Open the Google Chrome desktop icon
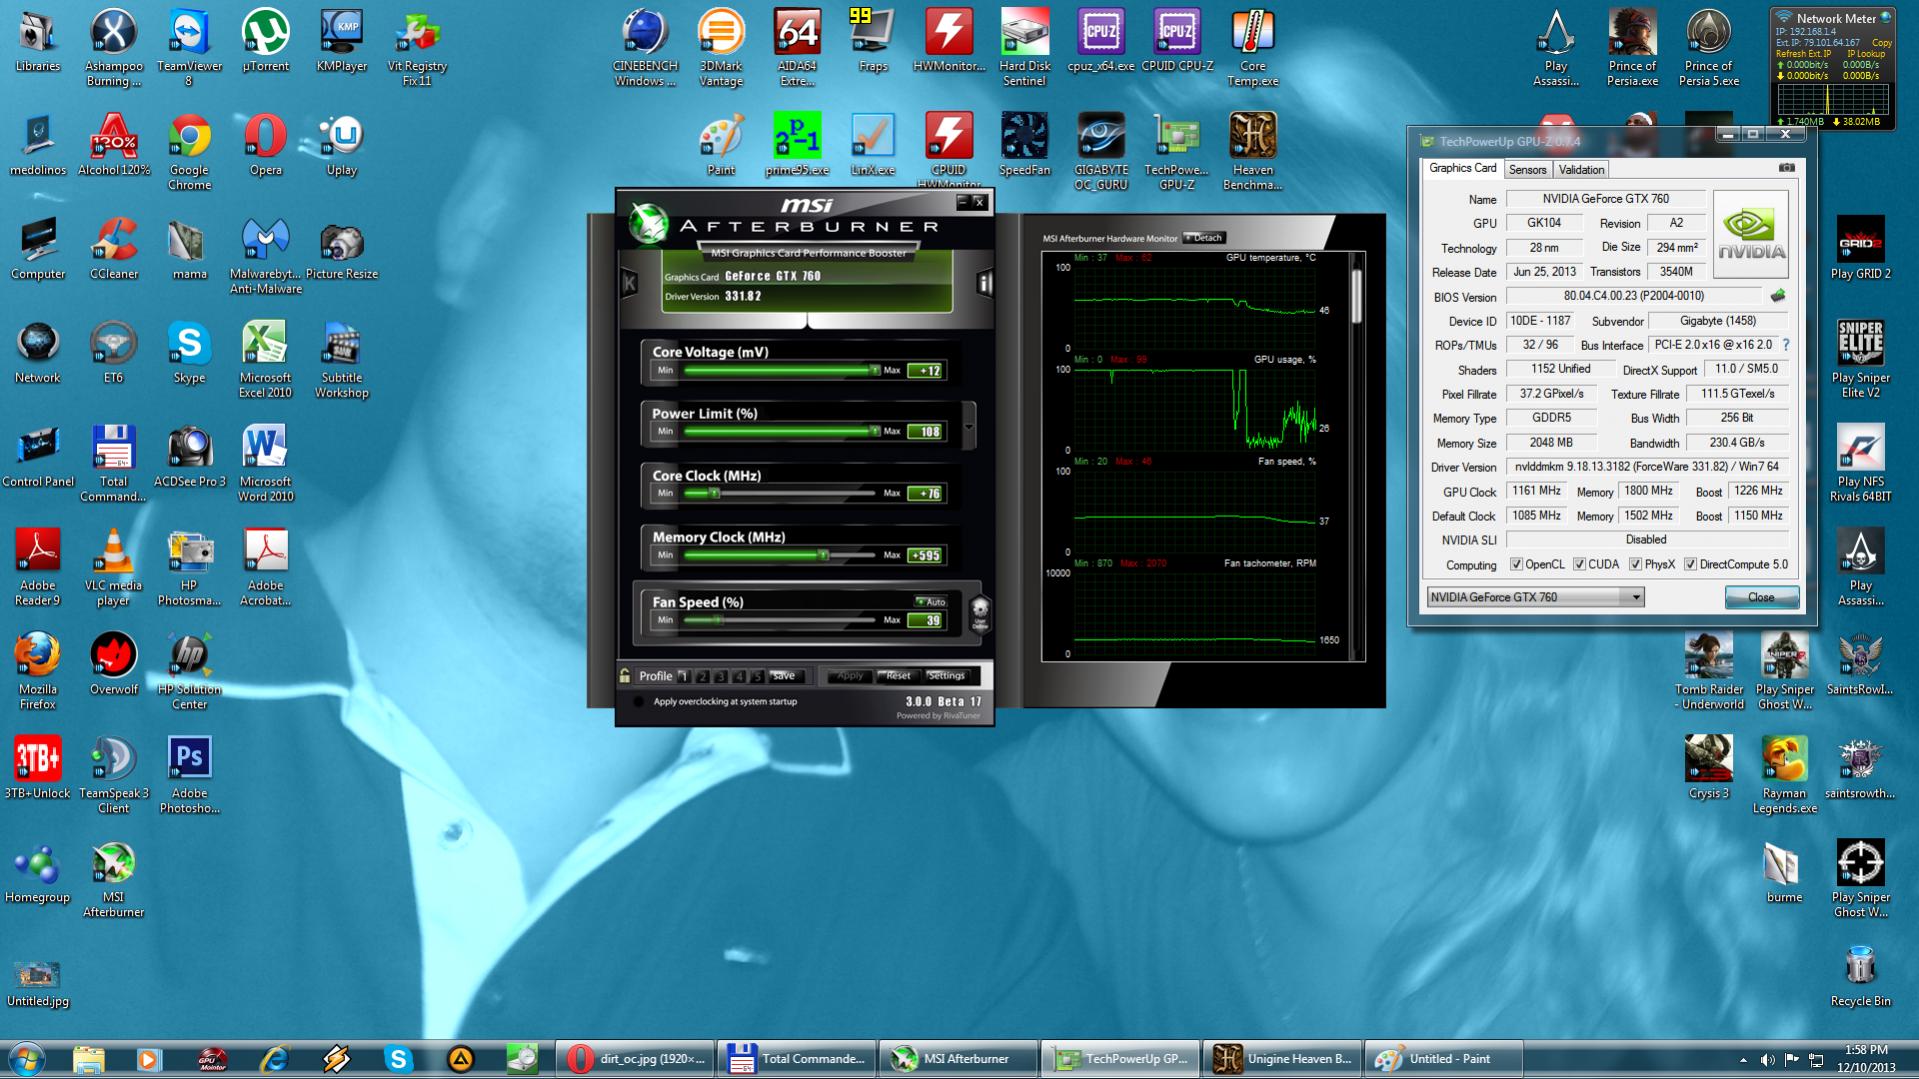Image resolution: width=1919 pixels, height=1079 pixels. point(189,151)
